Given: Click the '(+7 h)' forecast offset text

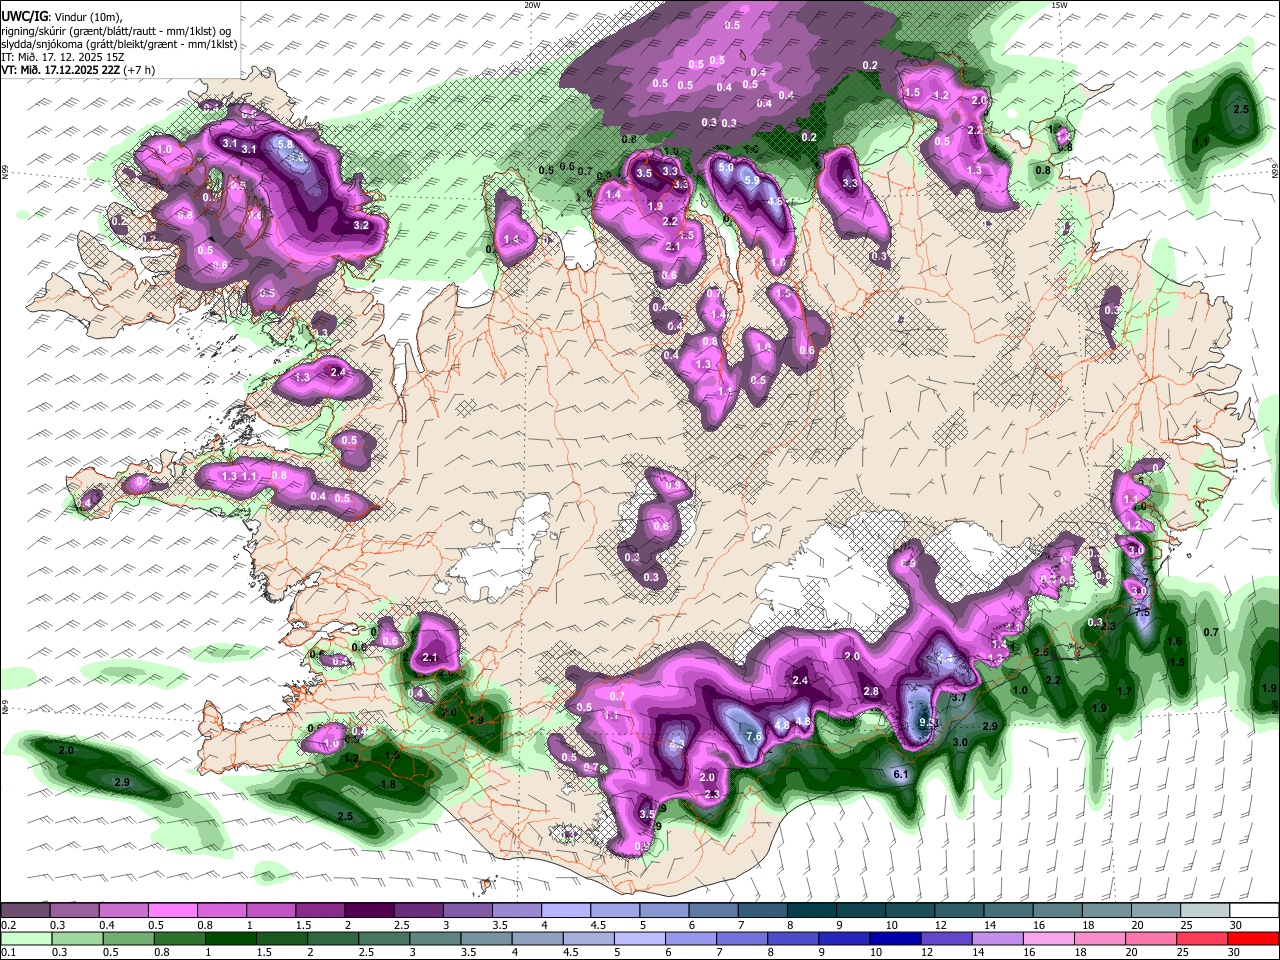Looking at the screenshot, I should pyautogui.click(x=141, y=70).
